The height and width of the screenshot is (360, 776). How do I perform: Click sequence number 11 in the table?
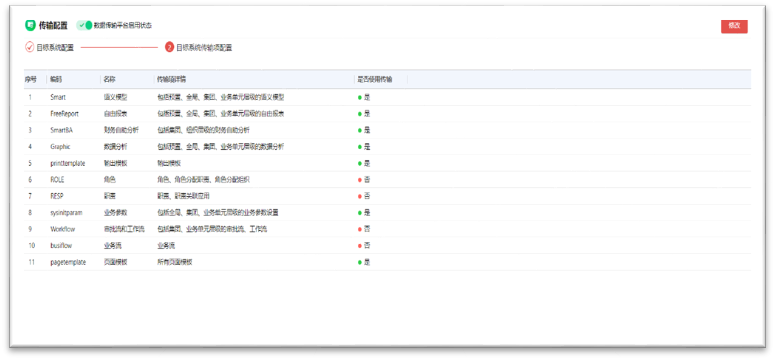tap(31, 262)
